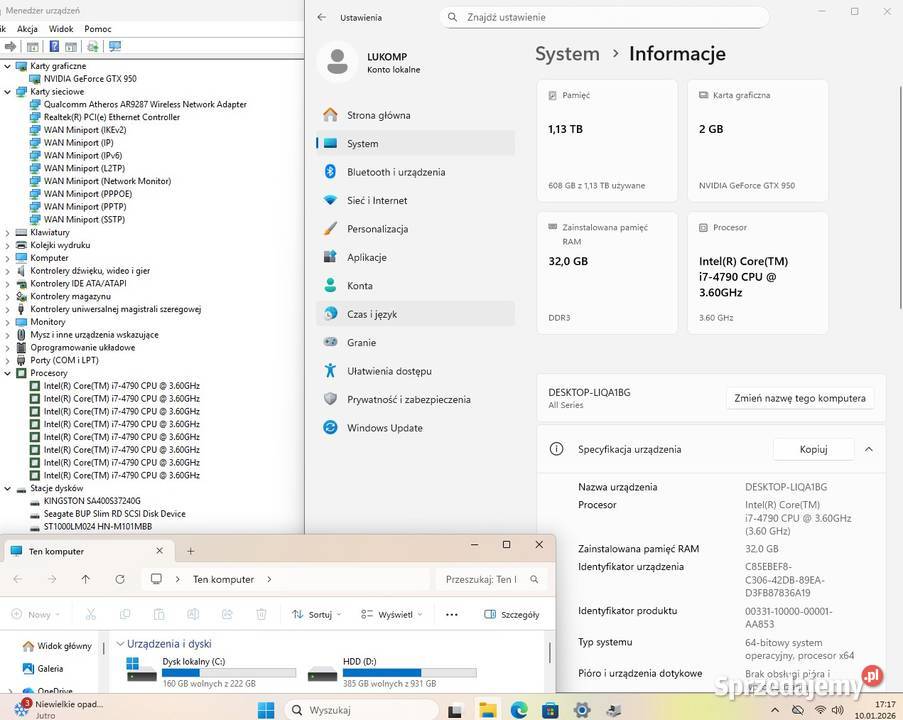Open Settings gear on taskbar
This screenshot has height=720, width=903.
(582, 710)
